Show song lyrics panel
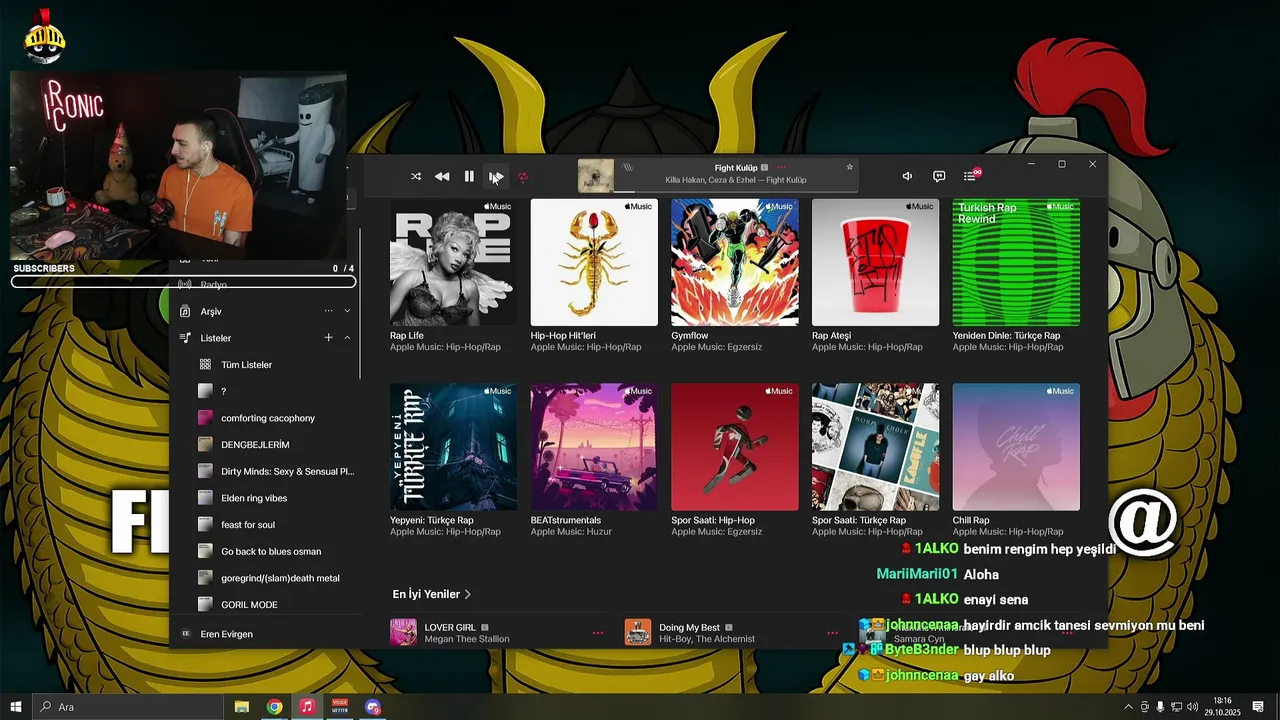Image resolution: width=1280 pixels, height=720 pixels. 939,176
